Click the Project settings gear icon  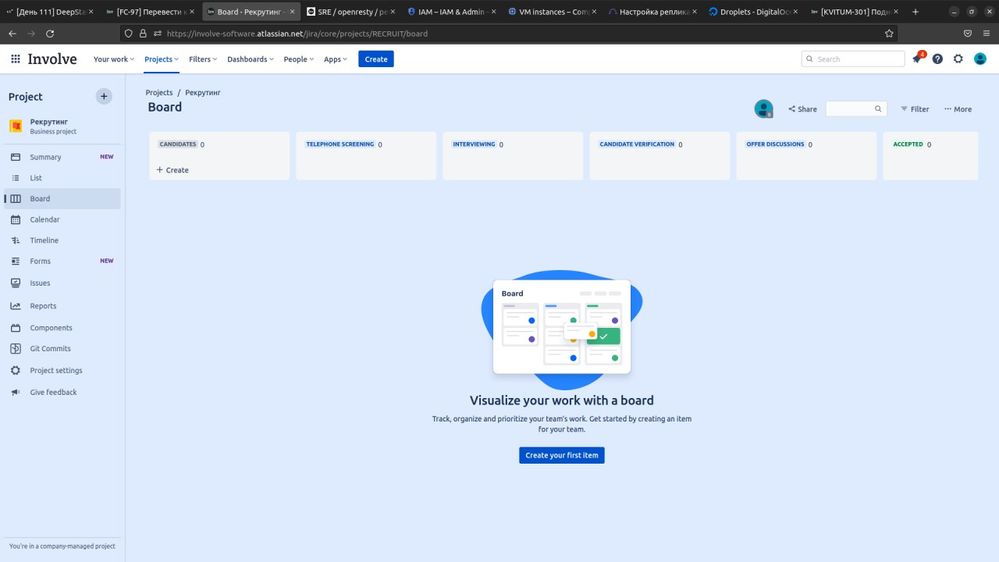16,370
